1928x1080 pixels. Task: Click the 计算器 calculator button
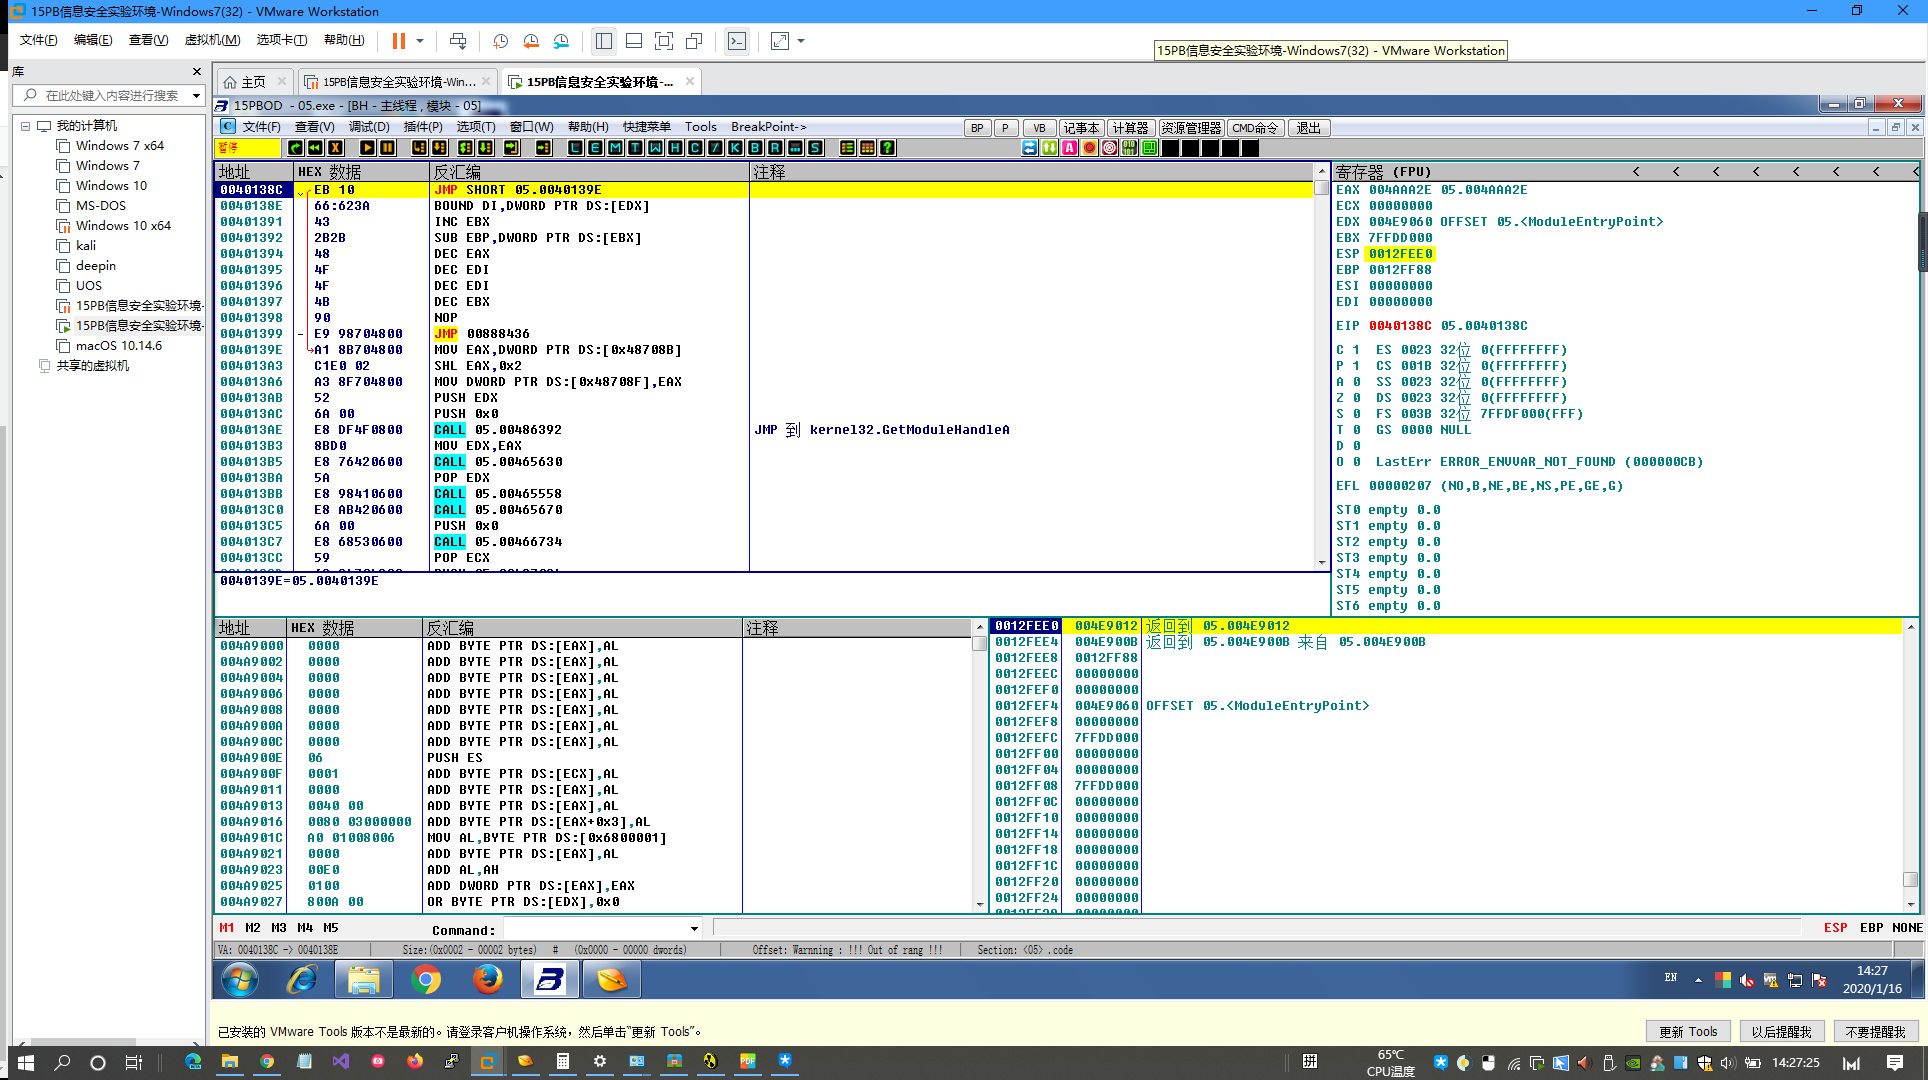[1130, 128]
